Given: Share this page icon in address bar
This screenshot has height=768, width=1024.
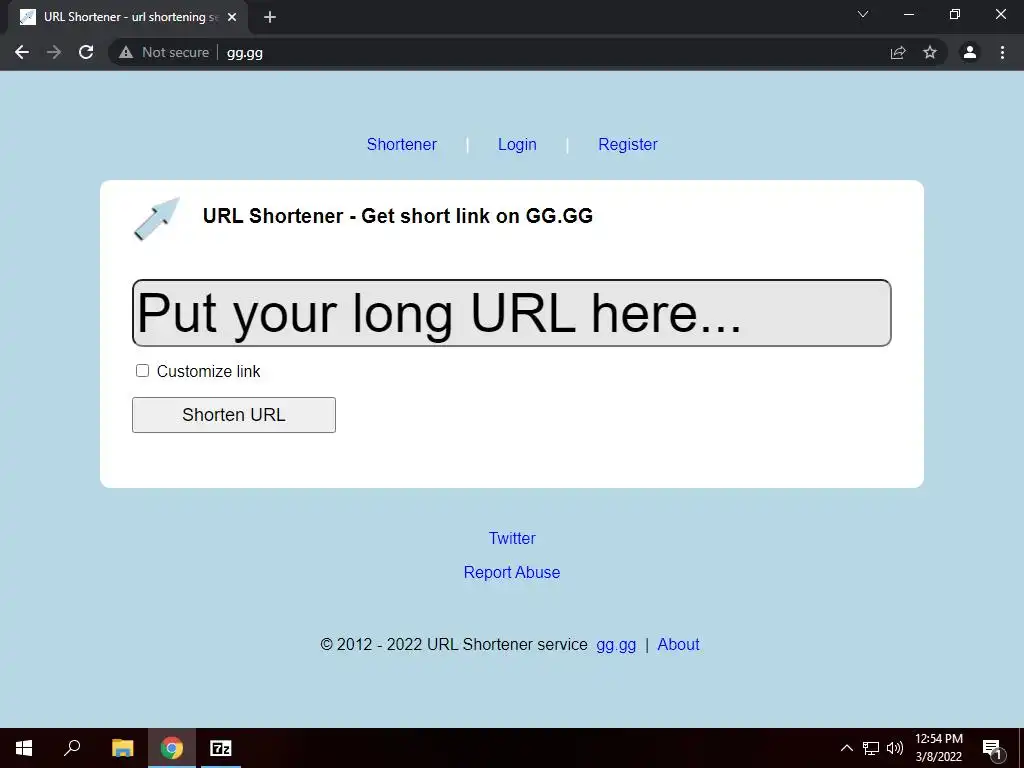Looking at the screenshot, I should pyautogui.click(x=898, y=52).
